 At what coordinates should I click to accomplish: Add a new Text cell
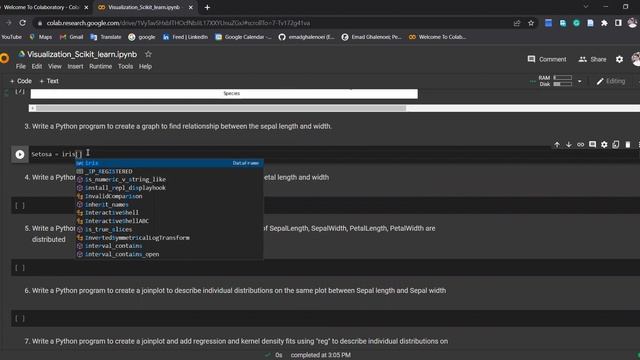coord(49,81)
